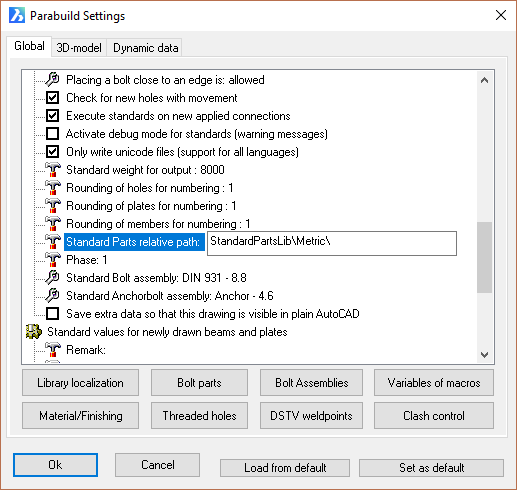Check Save extra data for plain AutoCAD

[52, 314]
